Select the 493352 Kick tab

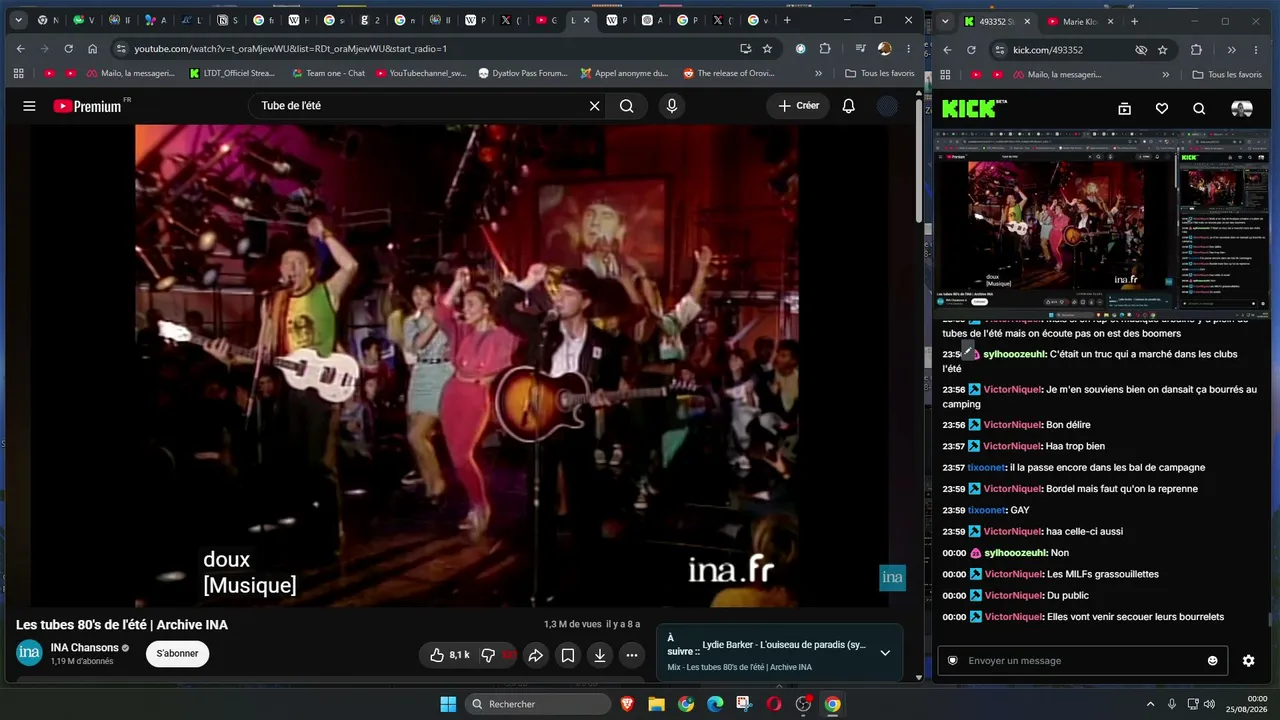pyautogui.click(x=996, y=21)
